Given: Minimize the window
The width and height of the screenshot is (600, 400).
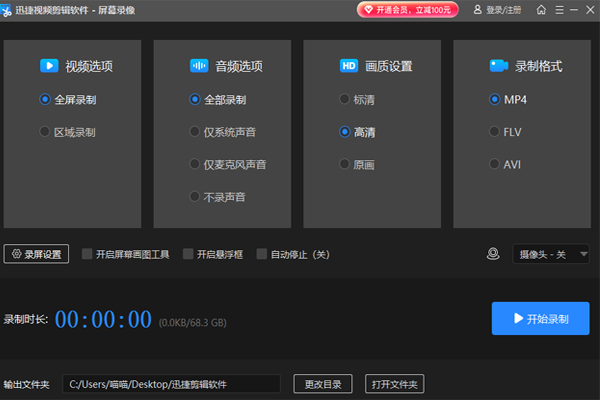Looking at the screenshot, I should [x=574, y=10].
